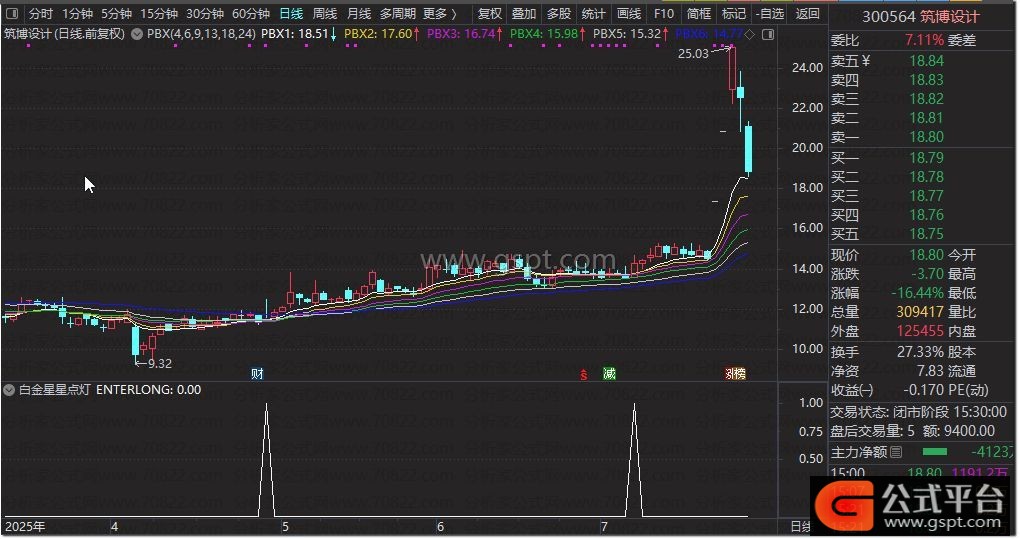The width and height of the screenshot is (1020, 539).
Task: Switch to the 60分钟 period
Action: [x=250, y=14]
